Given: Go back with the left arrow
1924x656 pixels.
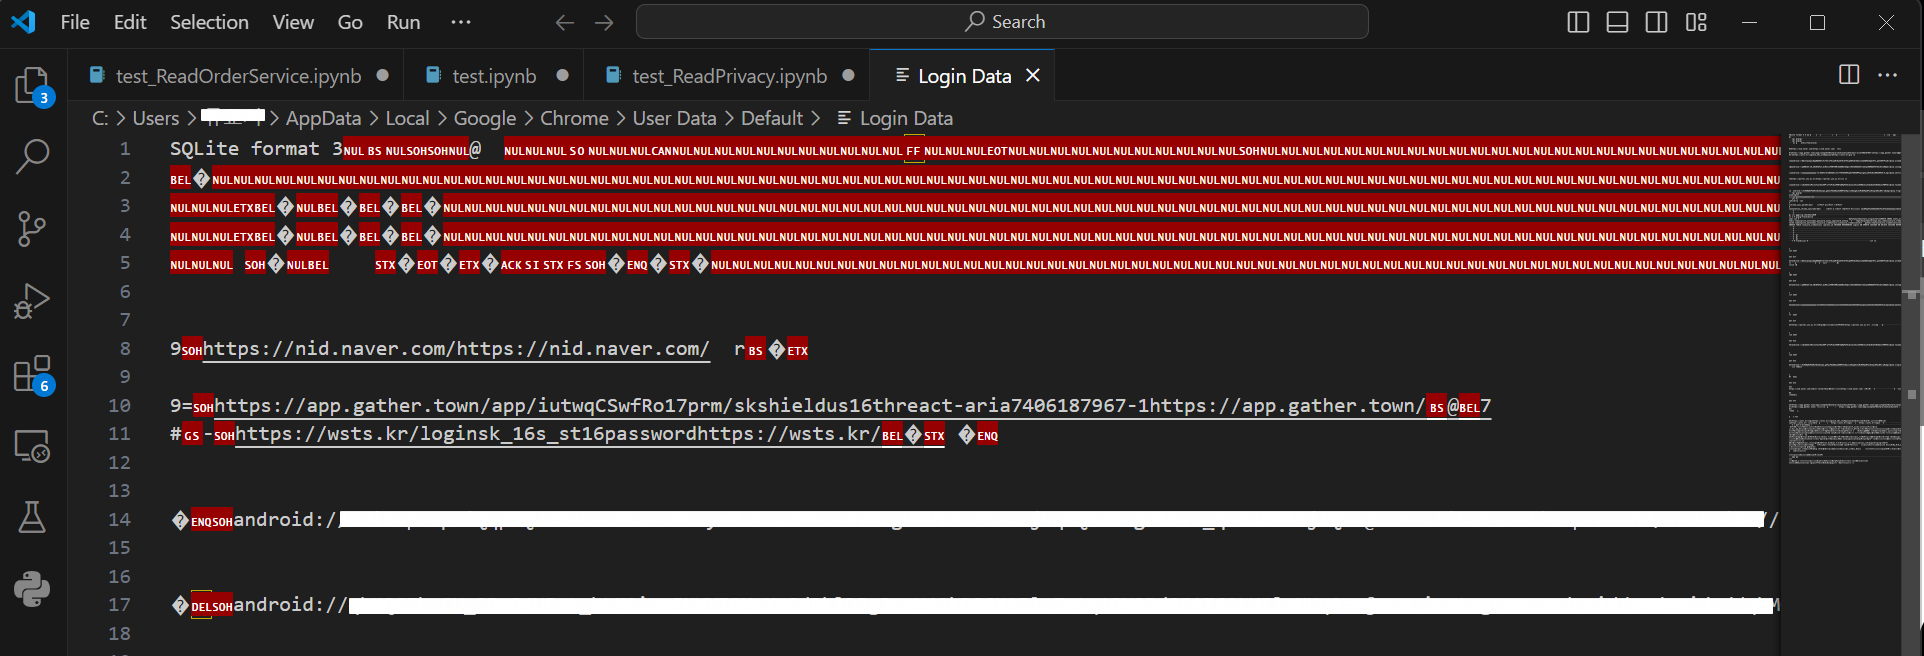Looking at the screenshot, I should point(564,22).
